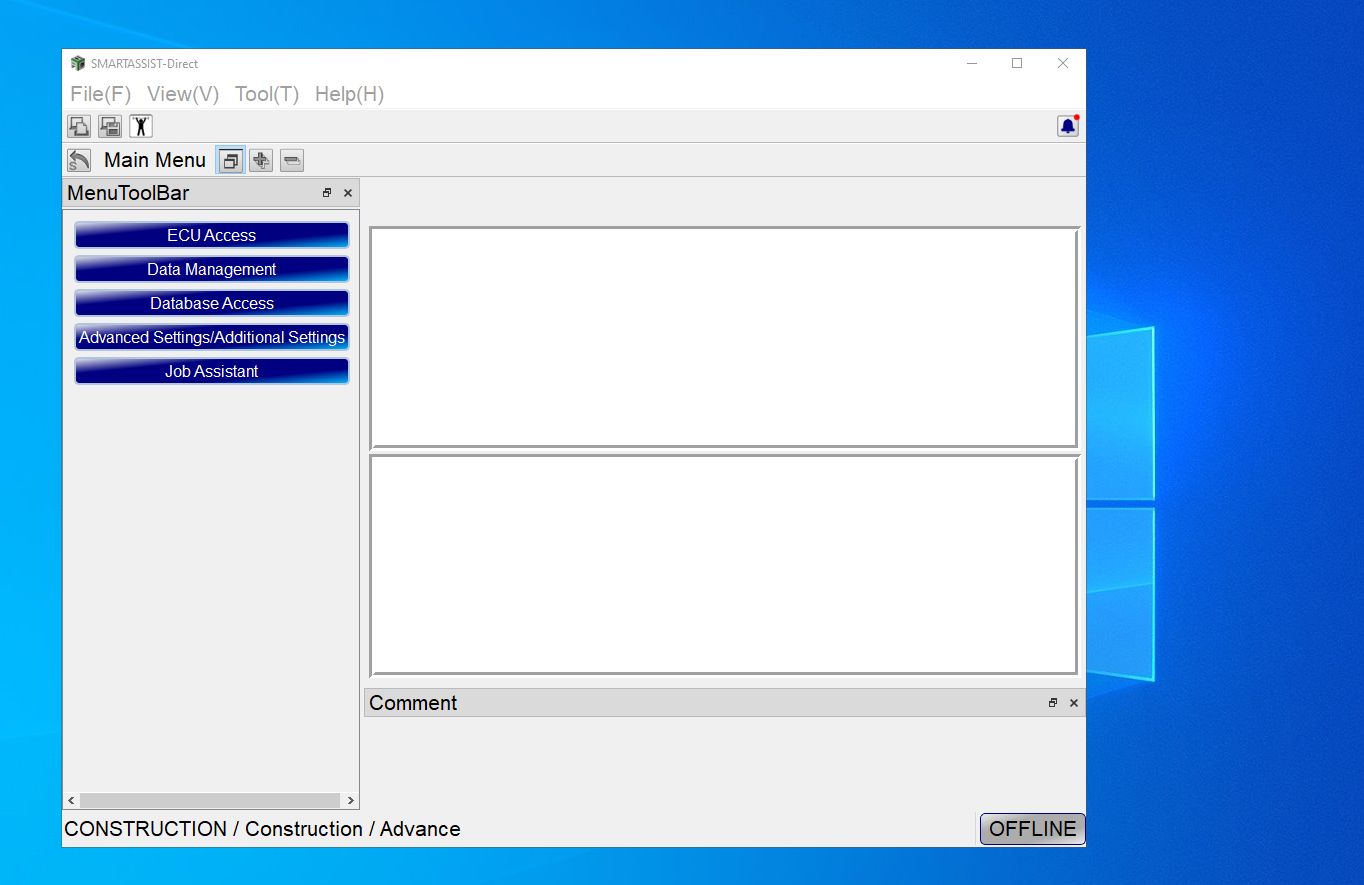Close the MenuToolBar panel
1364x885 pixels.
tap(347, 192)
